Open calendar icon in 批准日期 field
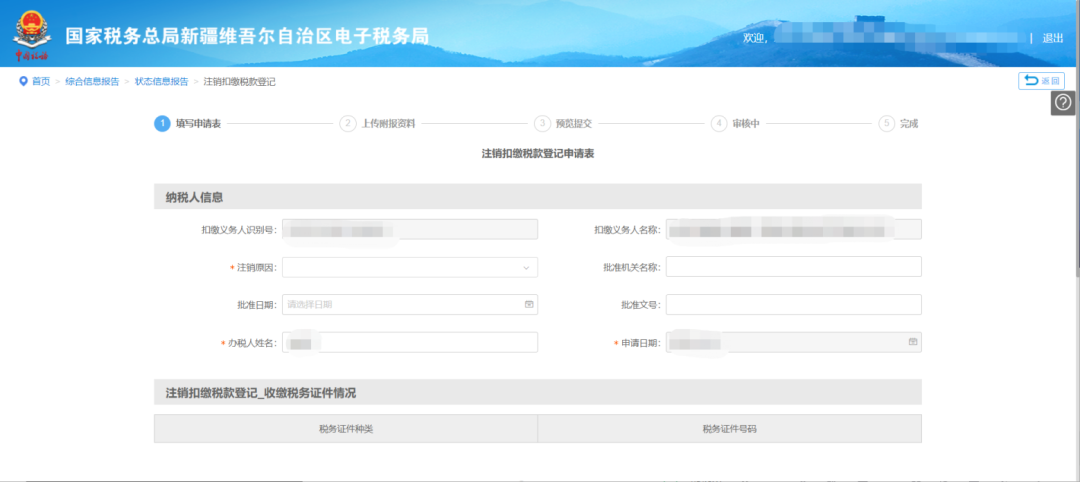 point(529,304)
